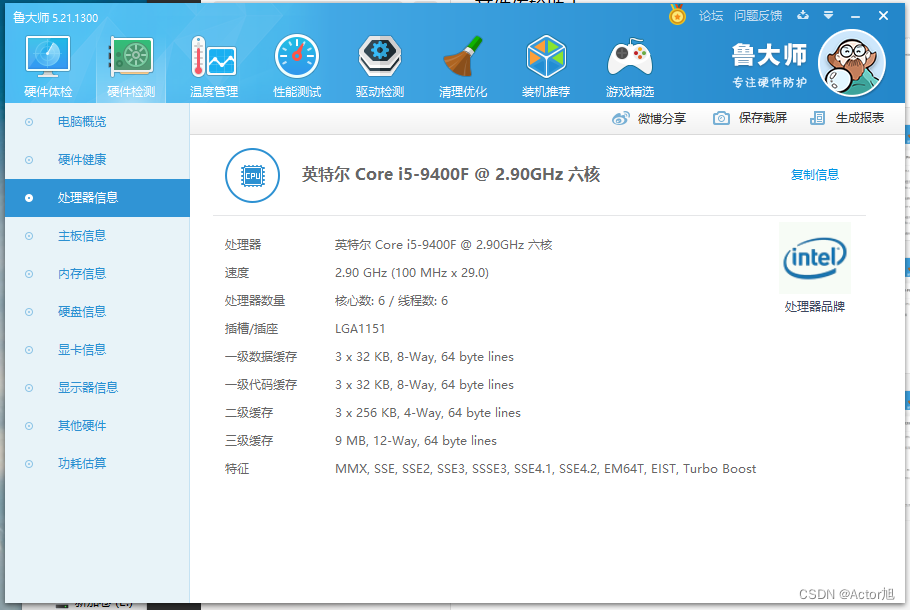Open the title bar dropdown menu arrow
910x610 pixels.
(829, 15)
